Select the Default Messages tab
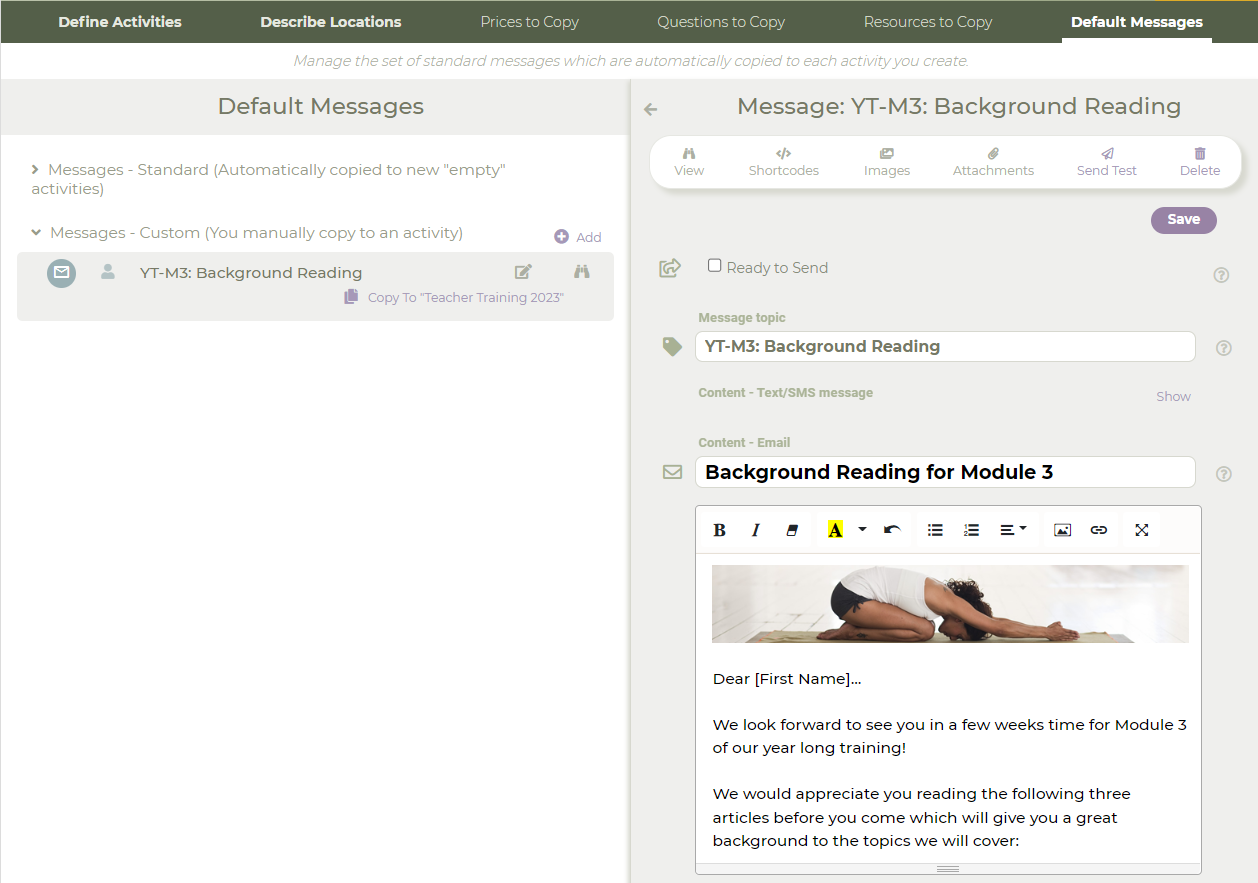This screenshot has width=1258, height=883. tap(1137, 21)
